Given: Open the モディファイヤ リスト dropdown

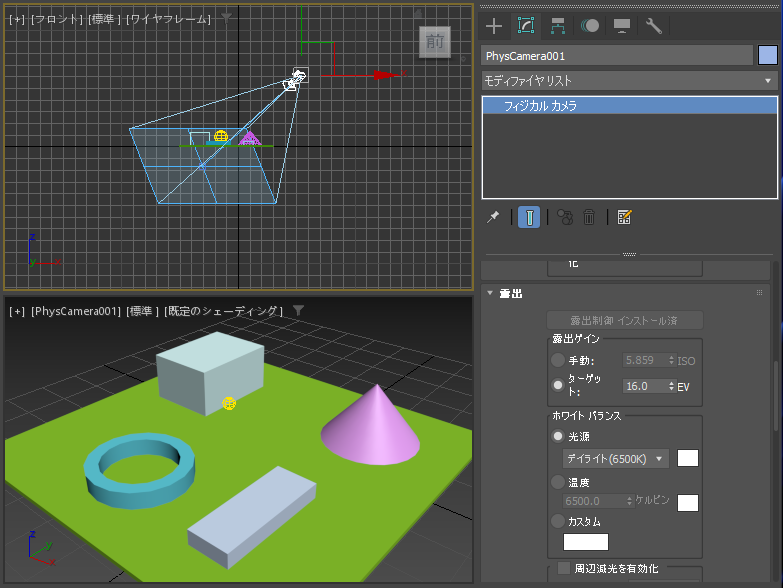Looking at the screenshot, I should coord(630,80).
